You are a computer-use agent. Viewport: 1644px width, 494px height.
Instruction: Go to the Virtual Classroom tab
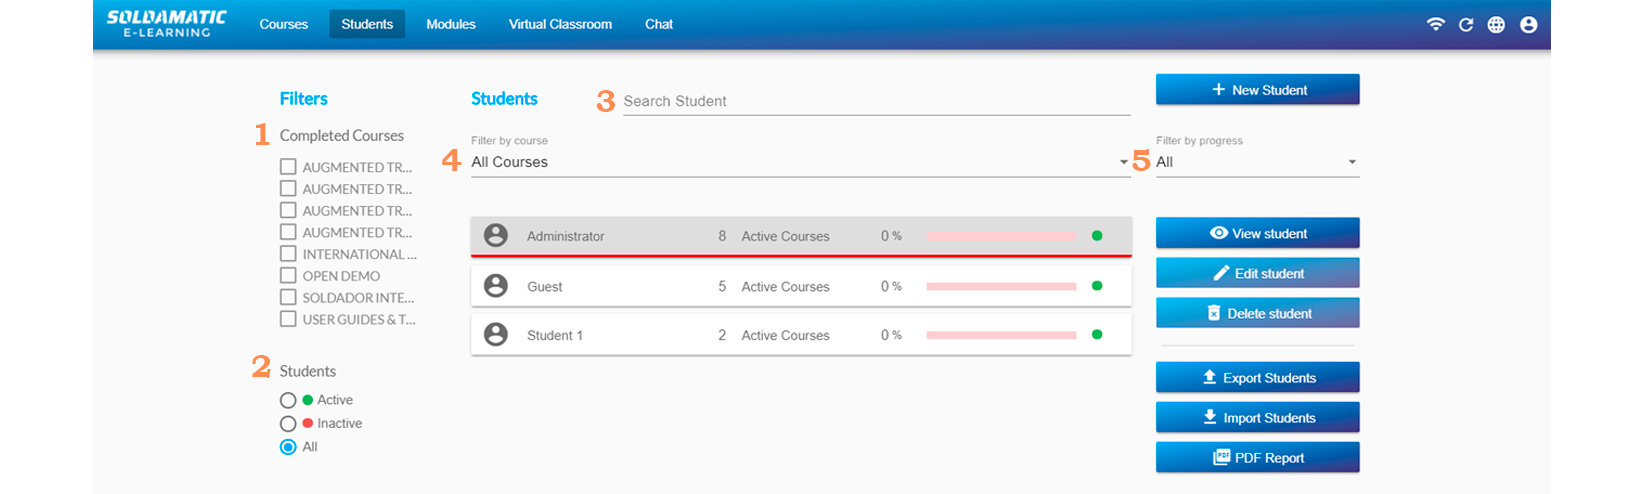pyautogui.click(x=560, y=24)
